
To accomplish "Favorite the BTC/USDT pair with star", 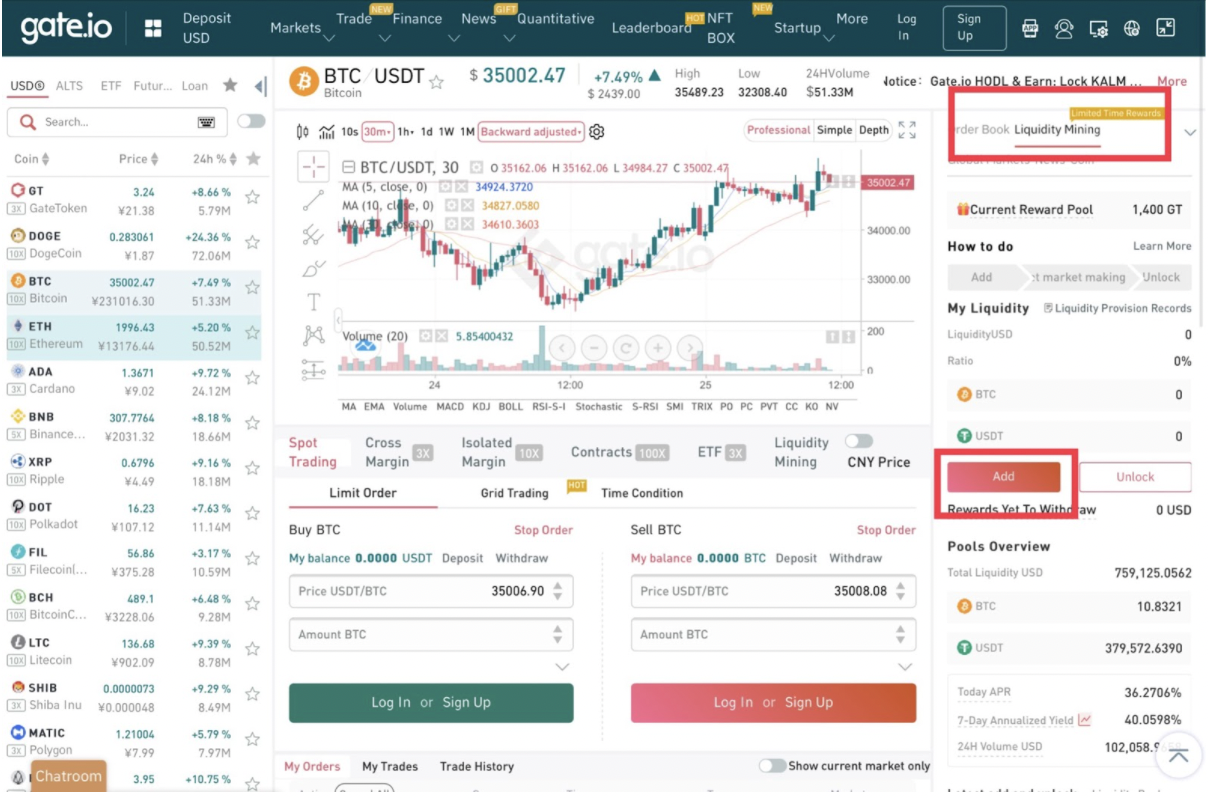I will pos(436,82).
